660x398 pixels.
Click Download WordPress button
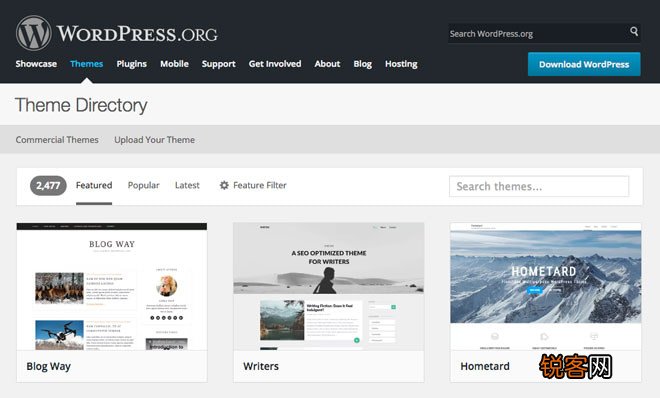584,64
